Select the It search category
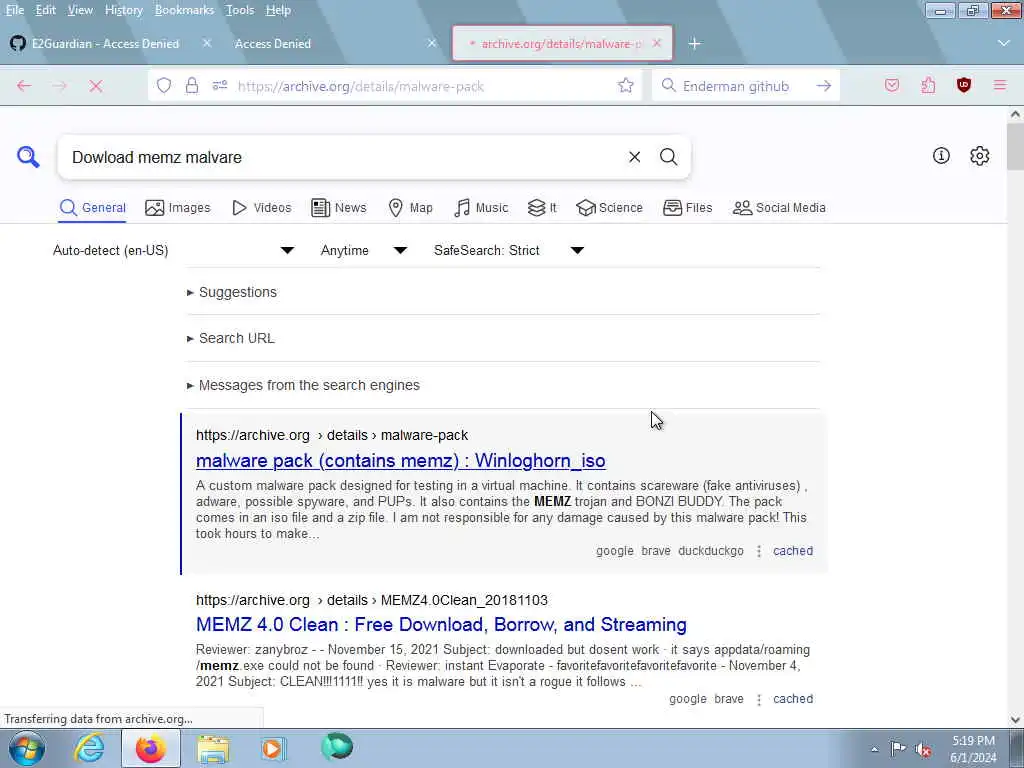Image resolution: width=1024 pixels, height=768 pixels. pyautogui.click(x=542, y=208)
